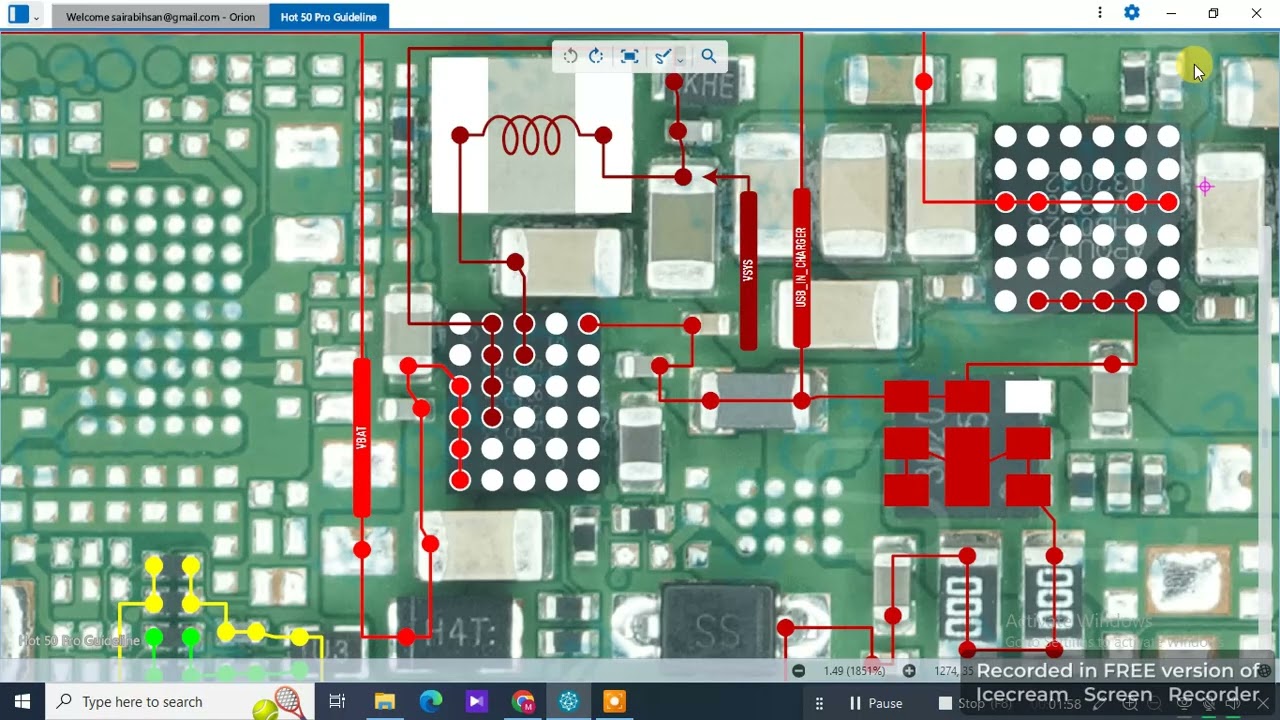This screenshot has height=720, width=1280.
Task: Select the brush marking tool
Action: coord(661,56)
